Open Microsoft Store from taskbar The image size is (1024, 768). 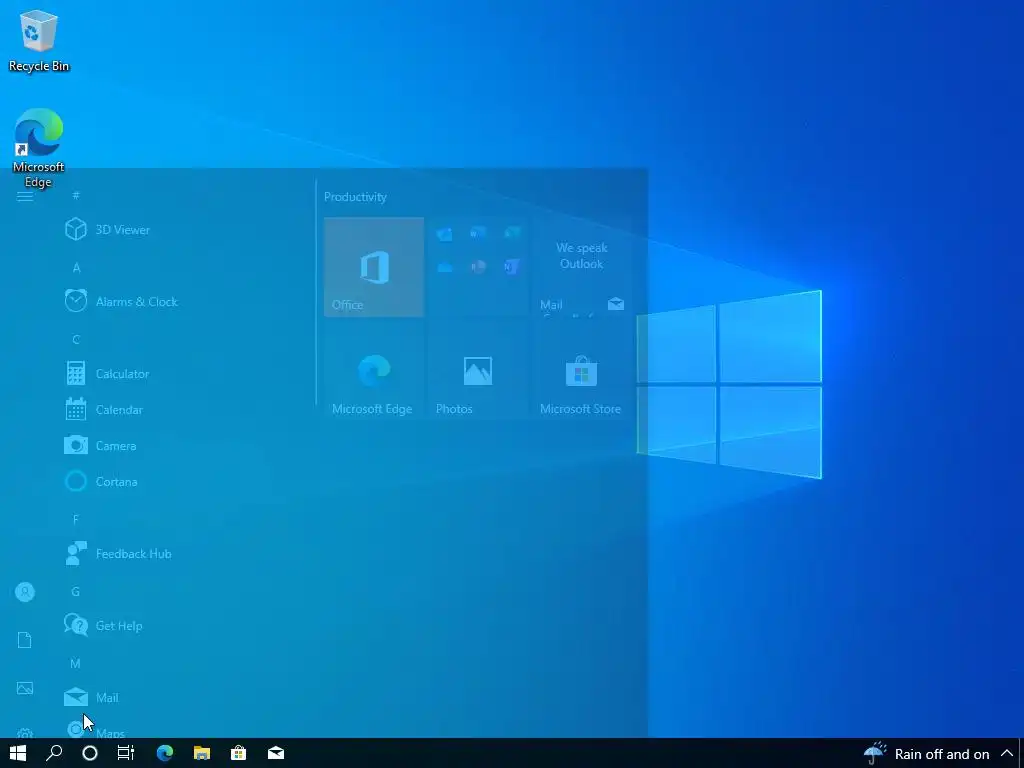[x=239, y=753]
